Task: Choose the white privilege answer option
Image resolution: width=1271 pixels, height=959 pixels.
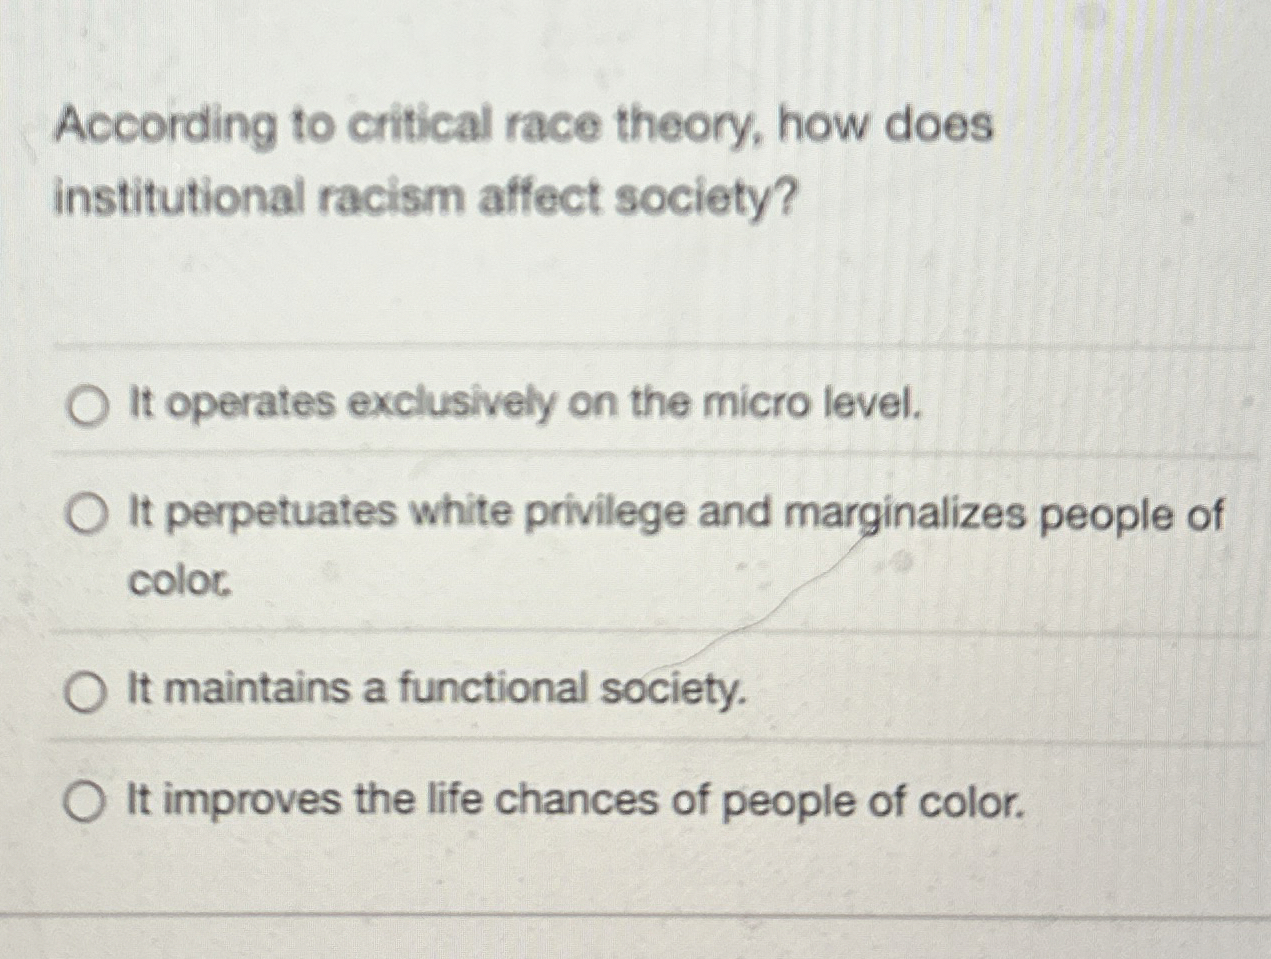Action: [x=86, y=516]
